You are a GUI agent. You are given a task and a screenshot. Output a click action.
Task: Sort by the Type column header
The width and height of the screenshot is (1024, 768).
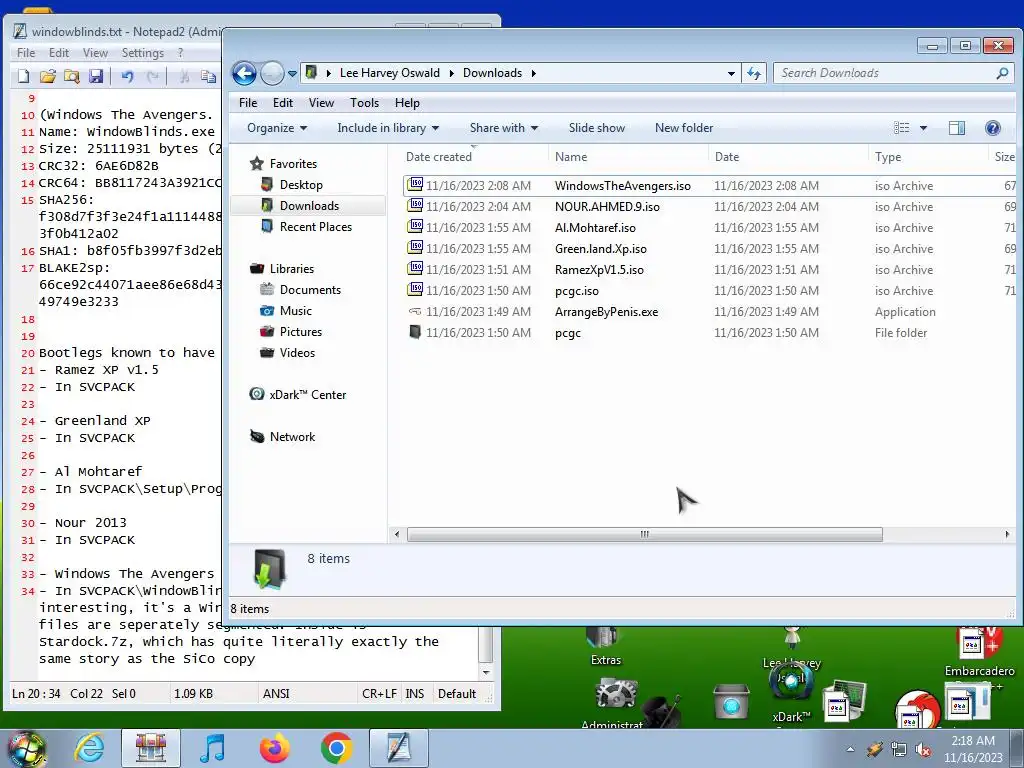[x=929, y=157]
